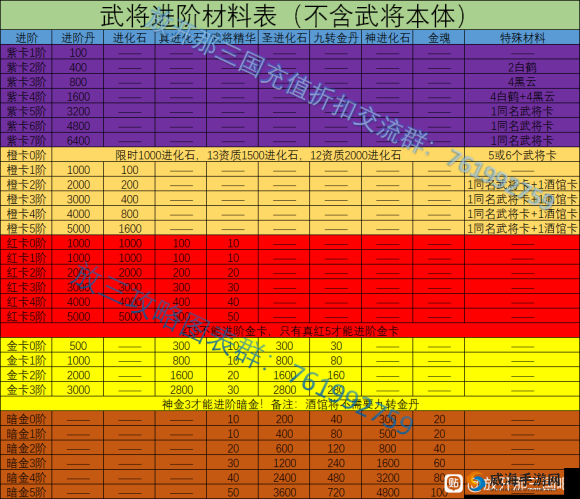Click the note about 真红5才能进阶金卡
The width and height of the screenshot is (580, 499).
pos(290,331)
